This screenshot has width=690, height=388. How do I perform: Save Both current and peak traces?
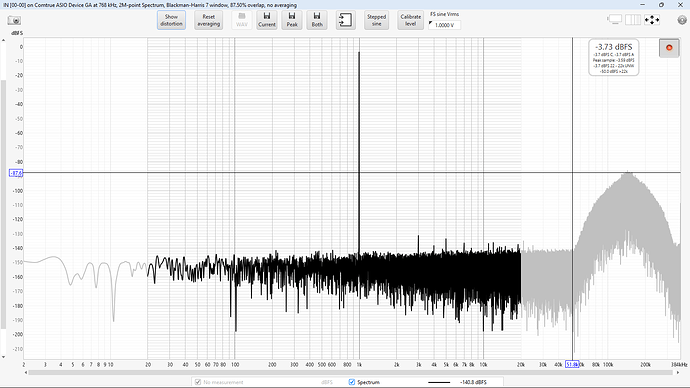click(x=317, y=20)
